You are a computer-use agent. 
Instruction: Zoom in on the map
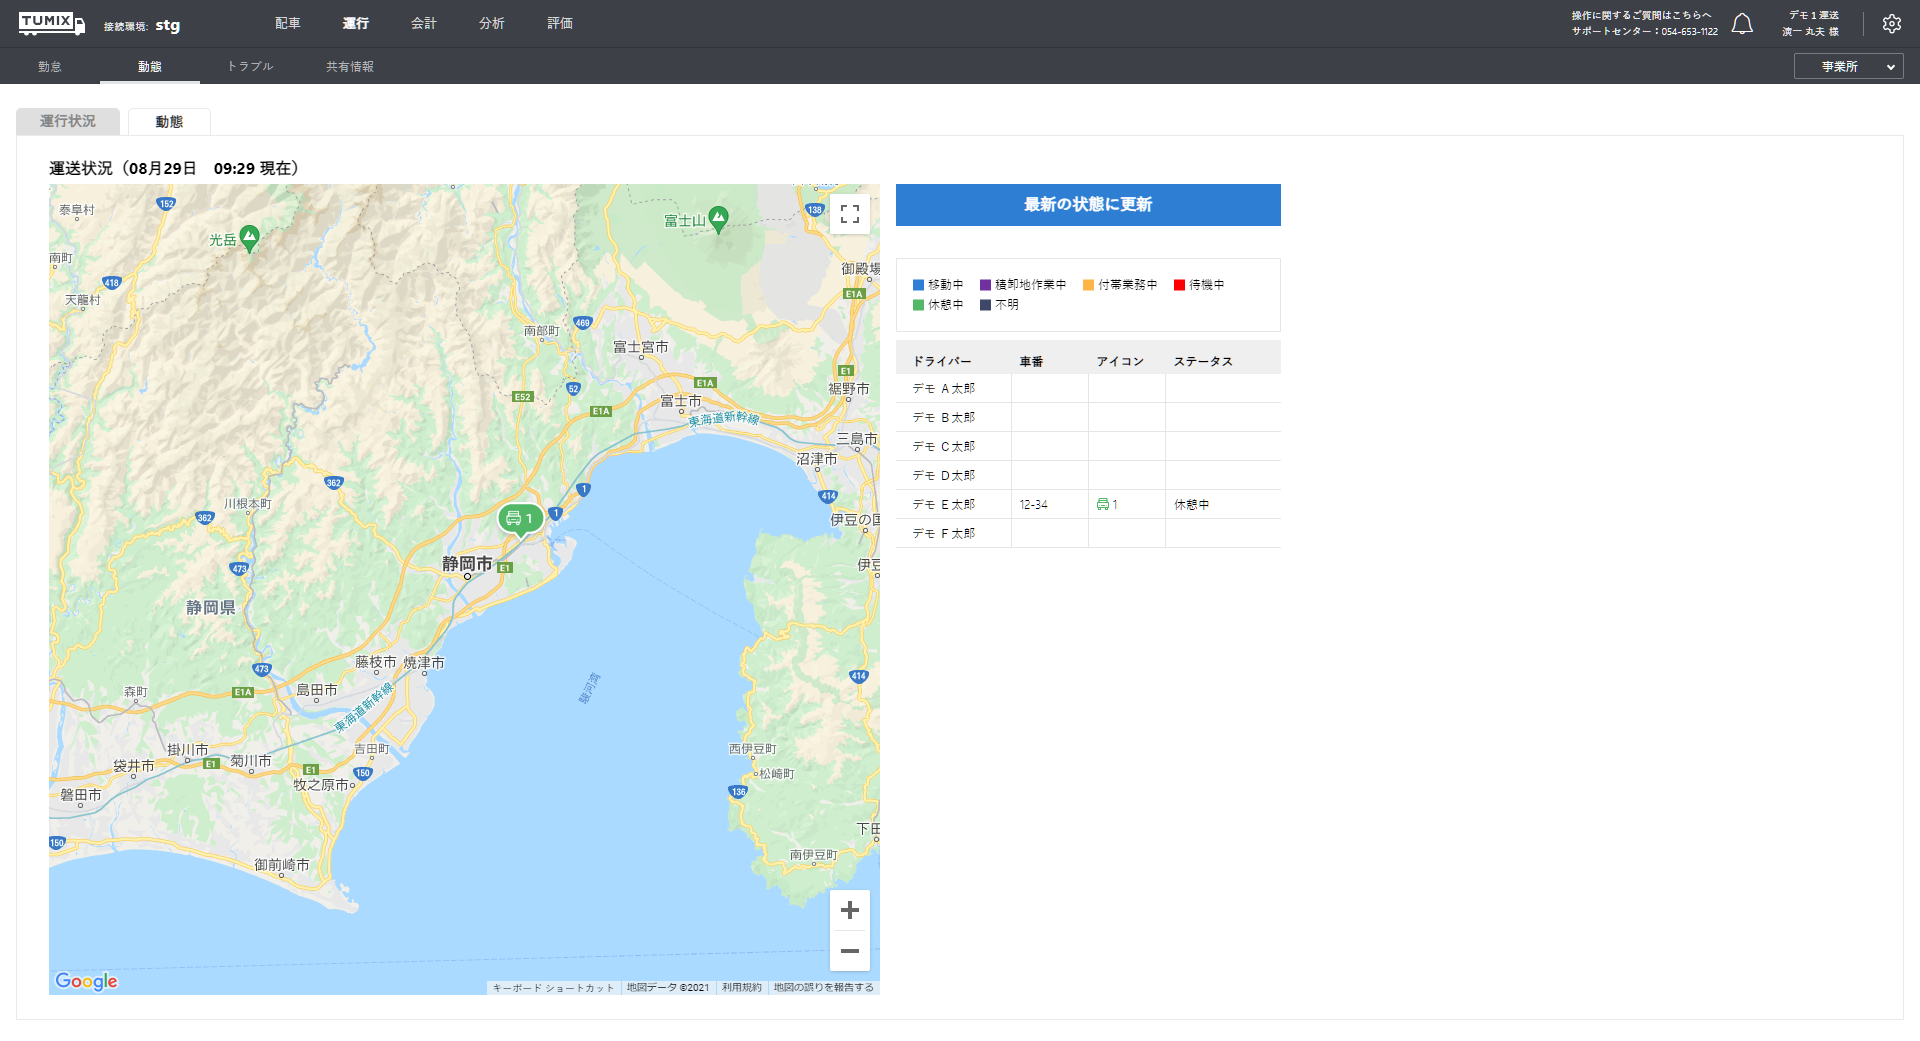(849, 910)
